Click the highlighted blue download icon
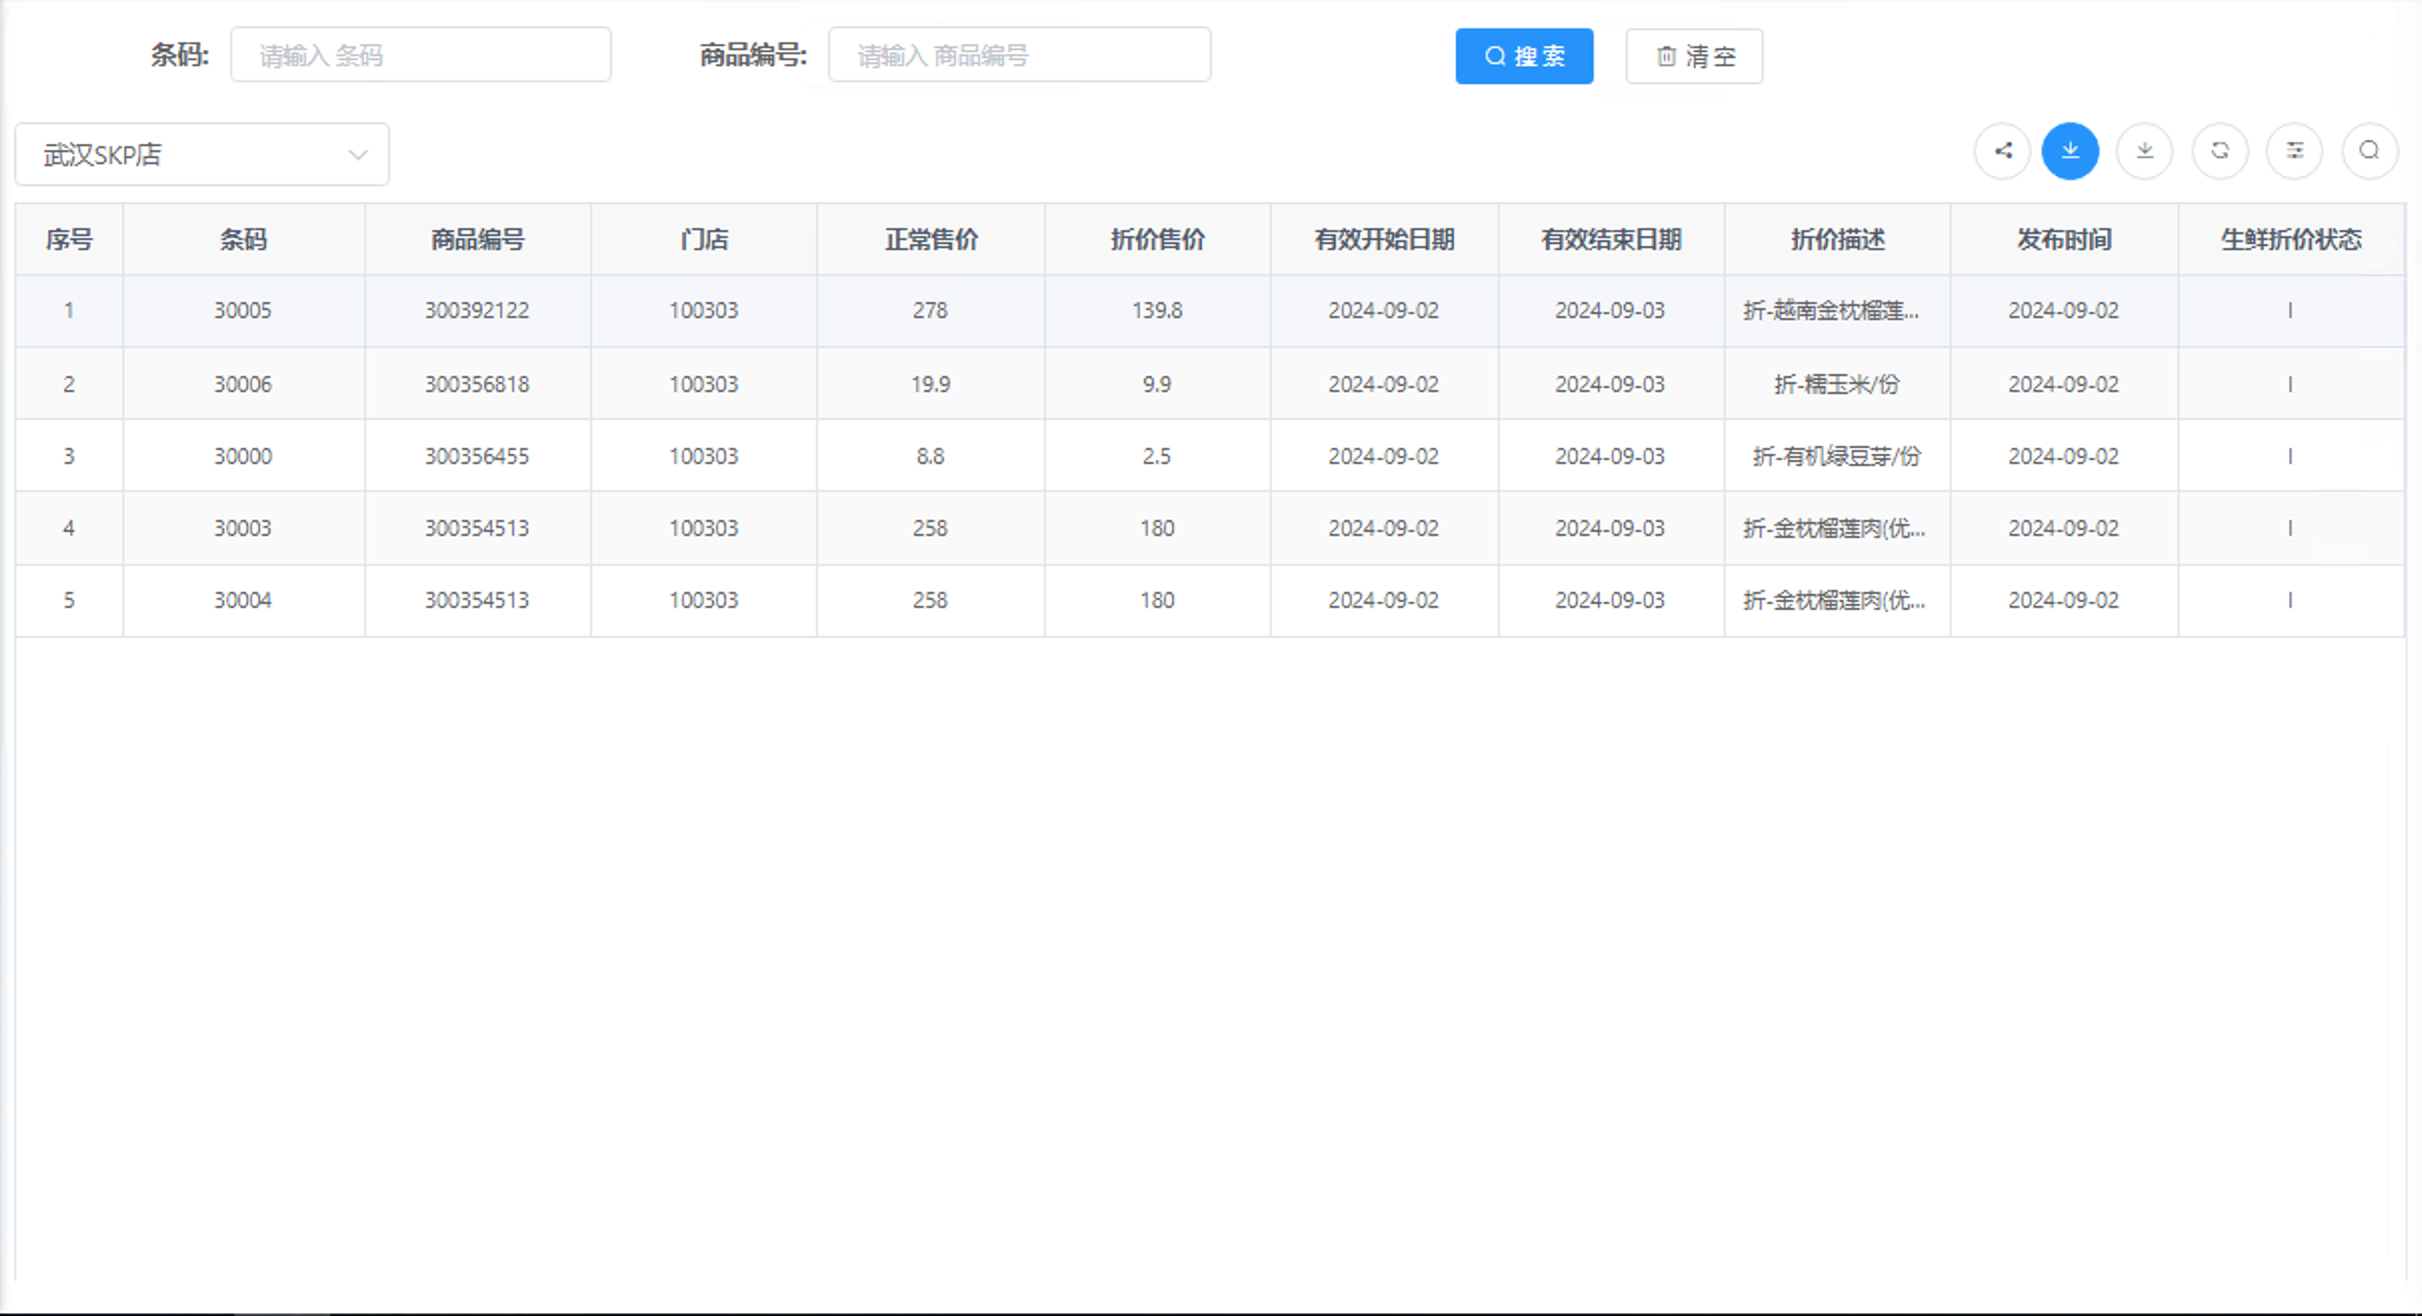The height and width of the screenshot is (1316, 2422). click(2070, 151)
